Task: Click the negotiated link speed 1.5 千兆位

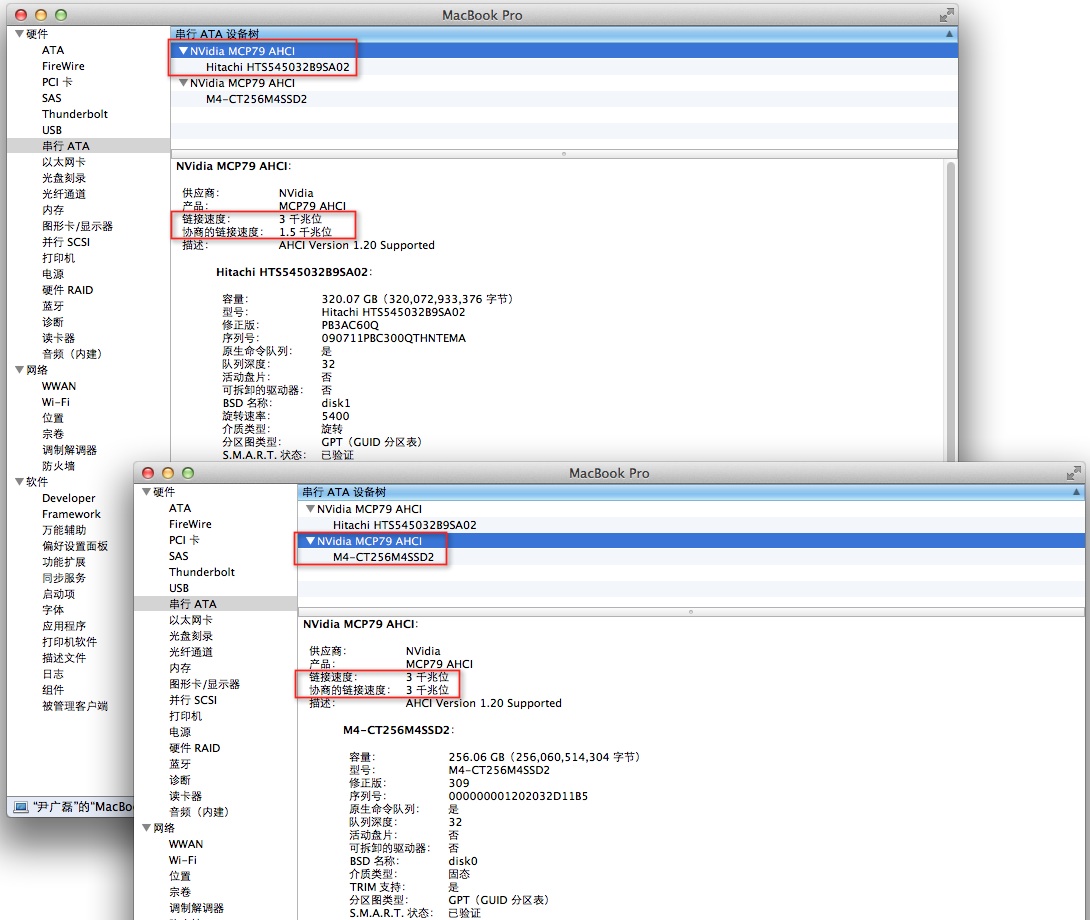Action: [305, 232]
